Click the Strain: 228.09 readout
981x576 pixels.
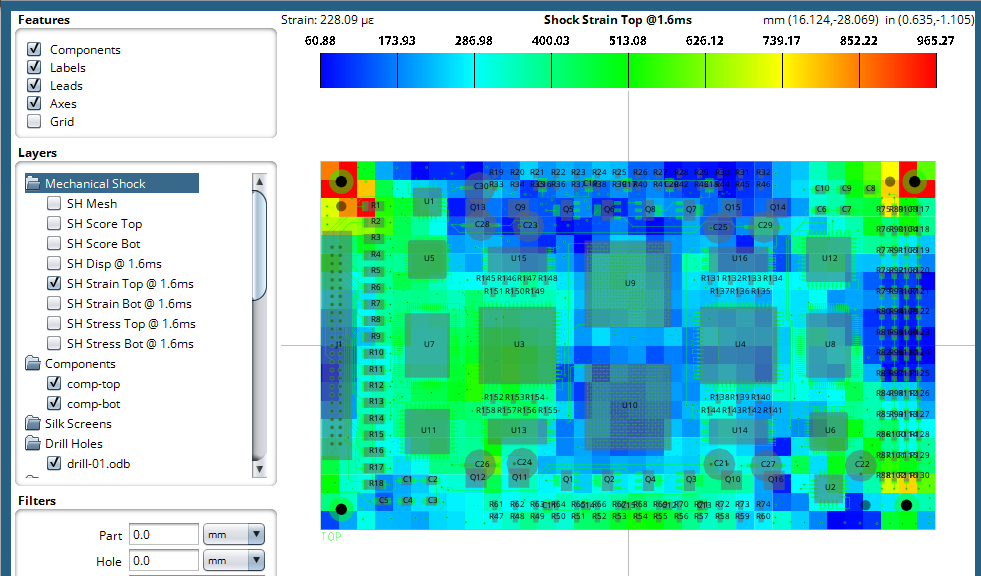coord(327,20)
